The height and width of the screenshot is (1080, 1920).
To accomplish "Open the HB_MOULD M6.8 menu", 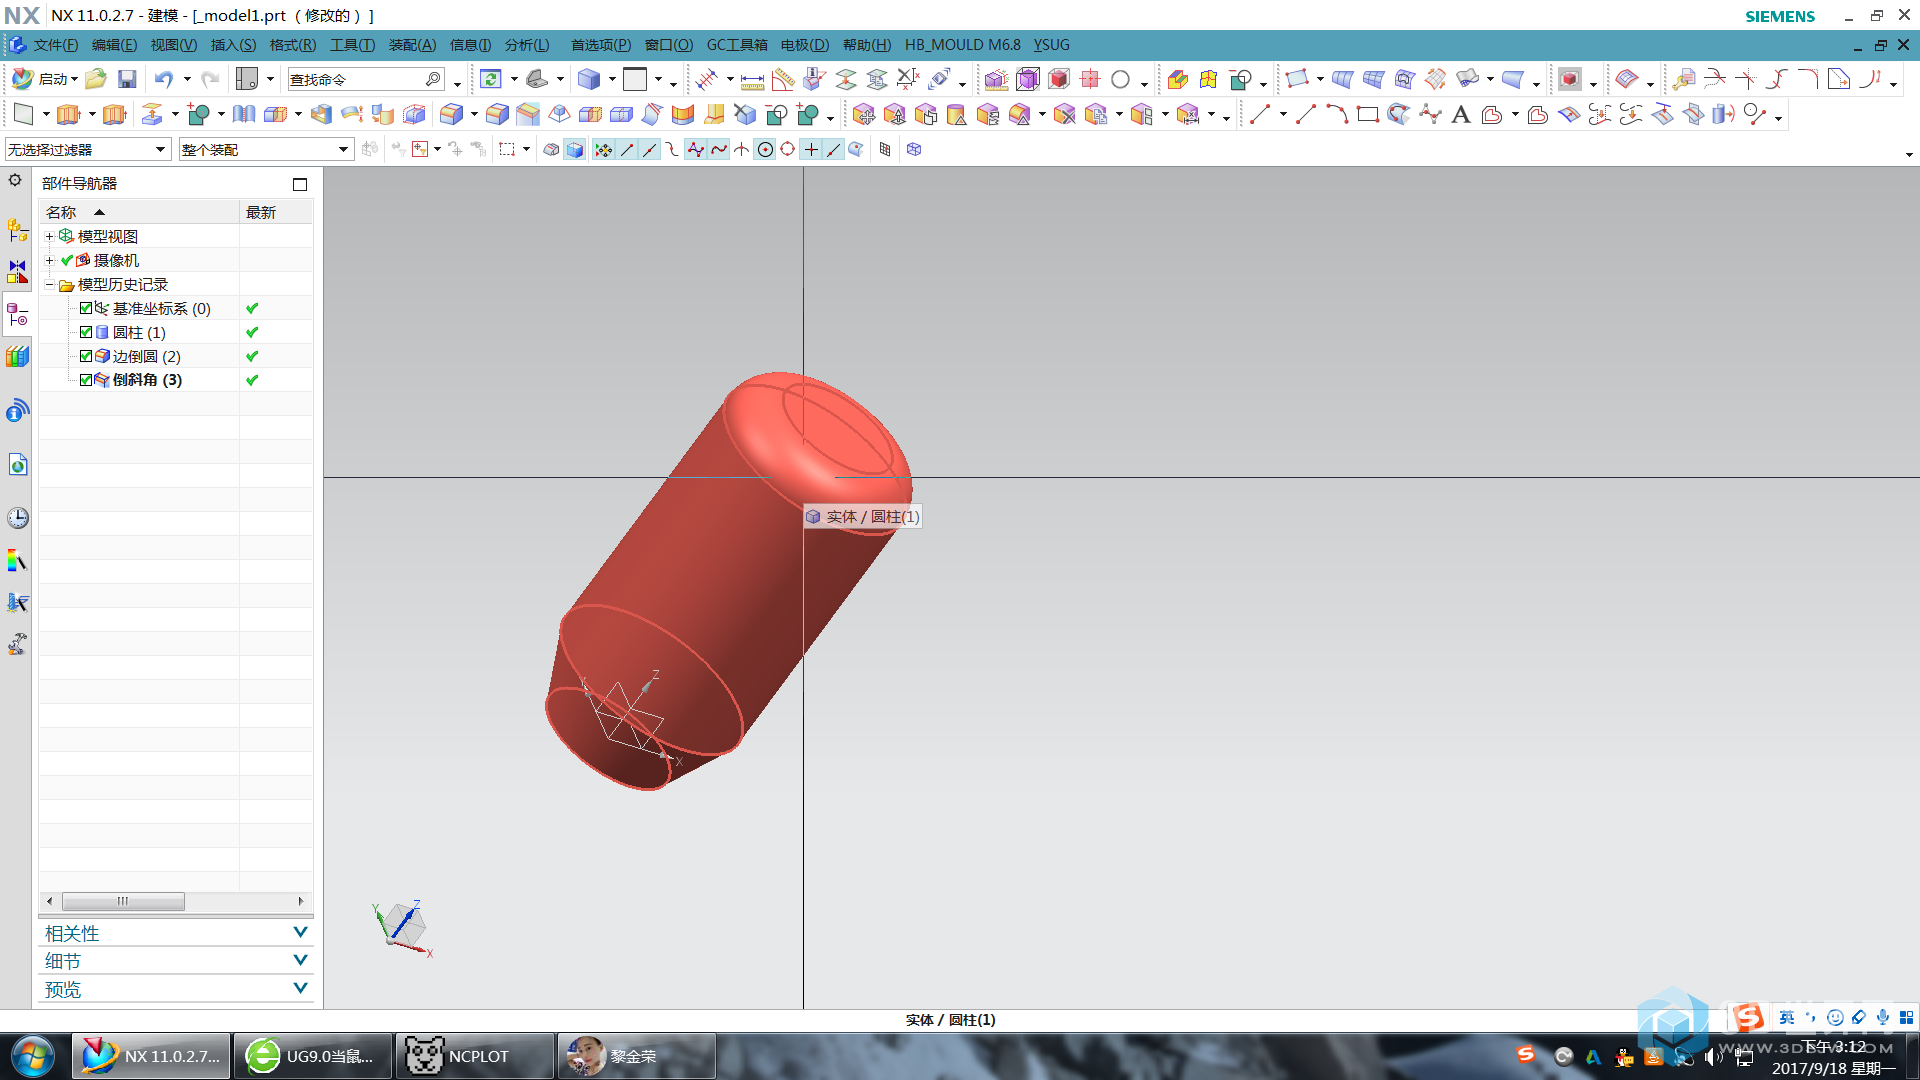I will [x=962, y=45].
